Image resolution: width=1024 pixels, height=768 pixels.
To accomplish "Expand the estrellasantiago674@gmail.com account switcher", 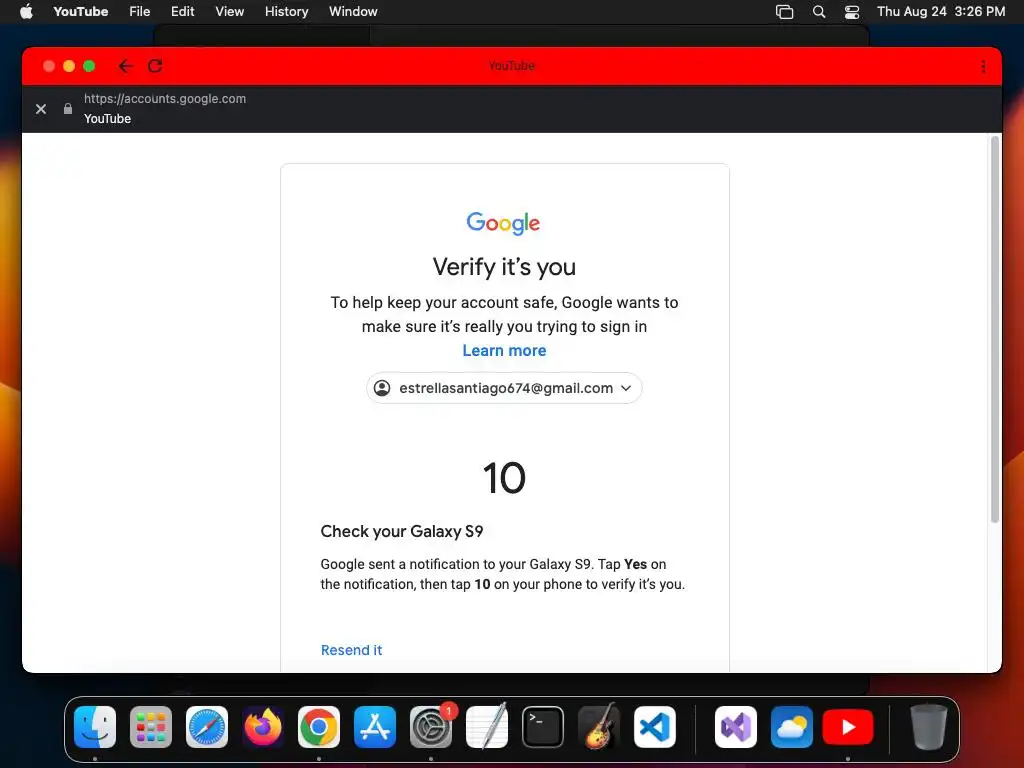I will click(504, 388).
